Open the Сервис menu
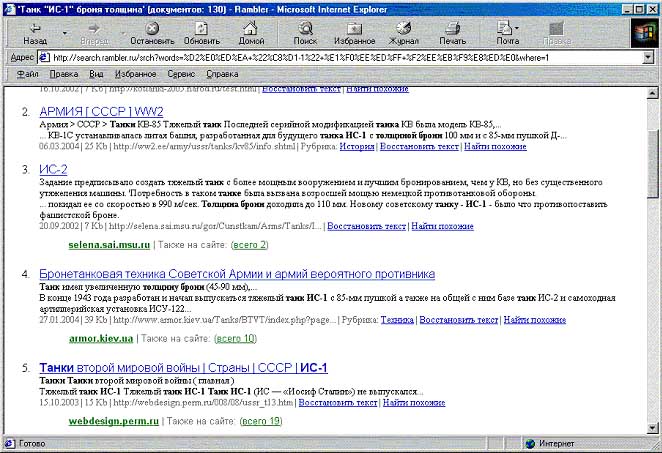This screenshot has height=453, width=662. pyautogui.click(x=181, y=74)
